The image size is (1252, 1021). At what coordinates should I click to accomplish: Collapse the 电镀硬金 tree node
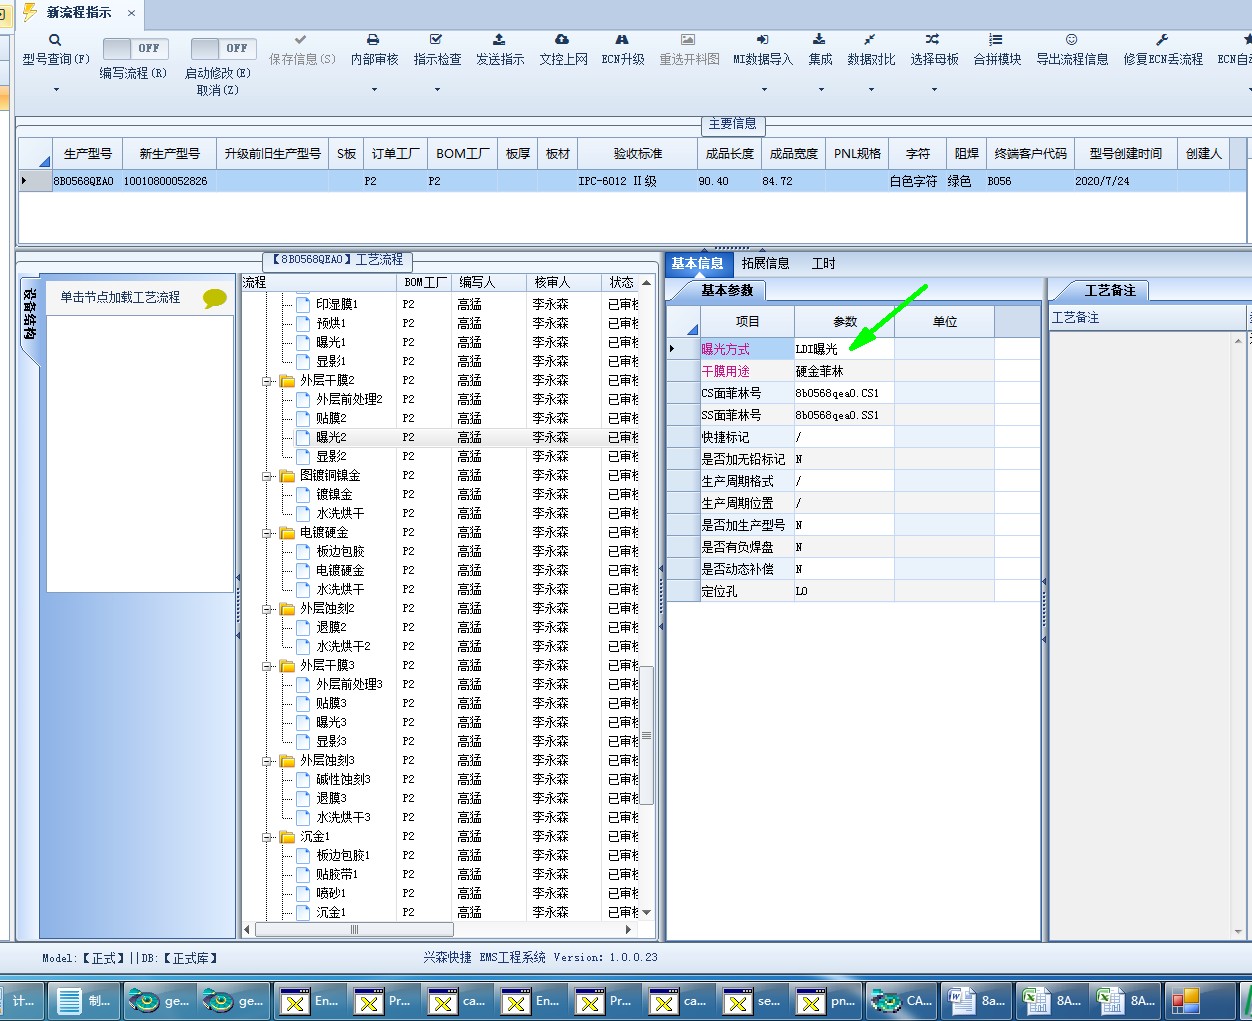click(267, 533)
